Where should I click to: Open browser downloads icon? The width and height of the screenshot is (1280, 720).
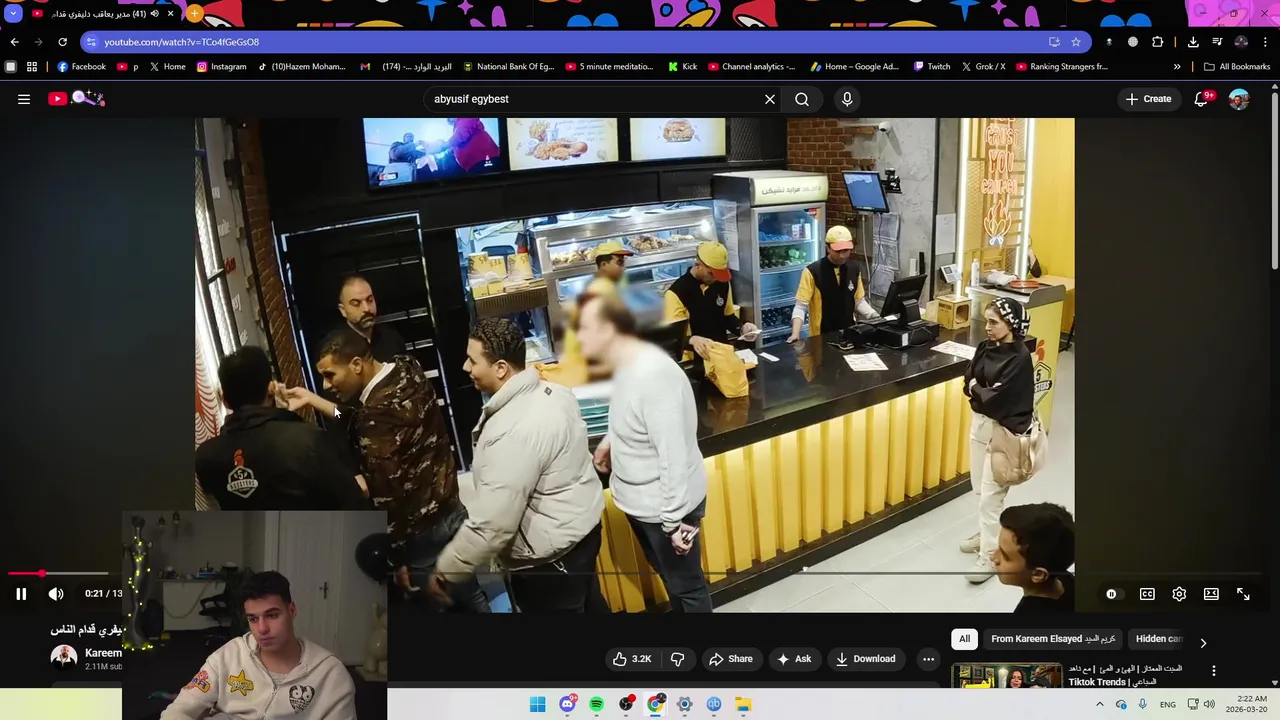pos(1193,42)
